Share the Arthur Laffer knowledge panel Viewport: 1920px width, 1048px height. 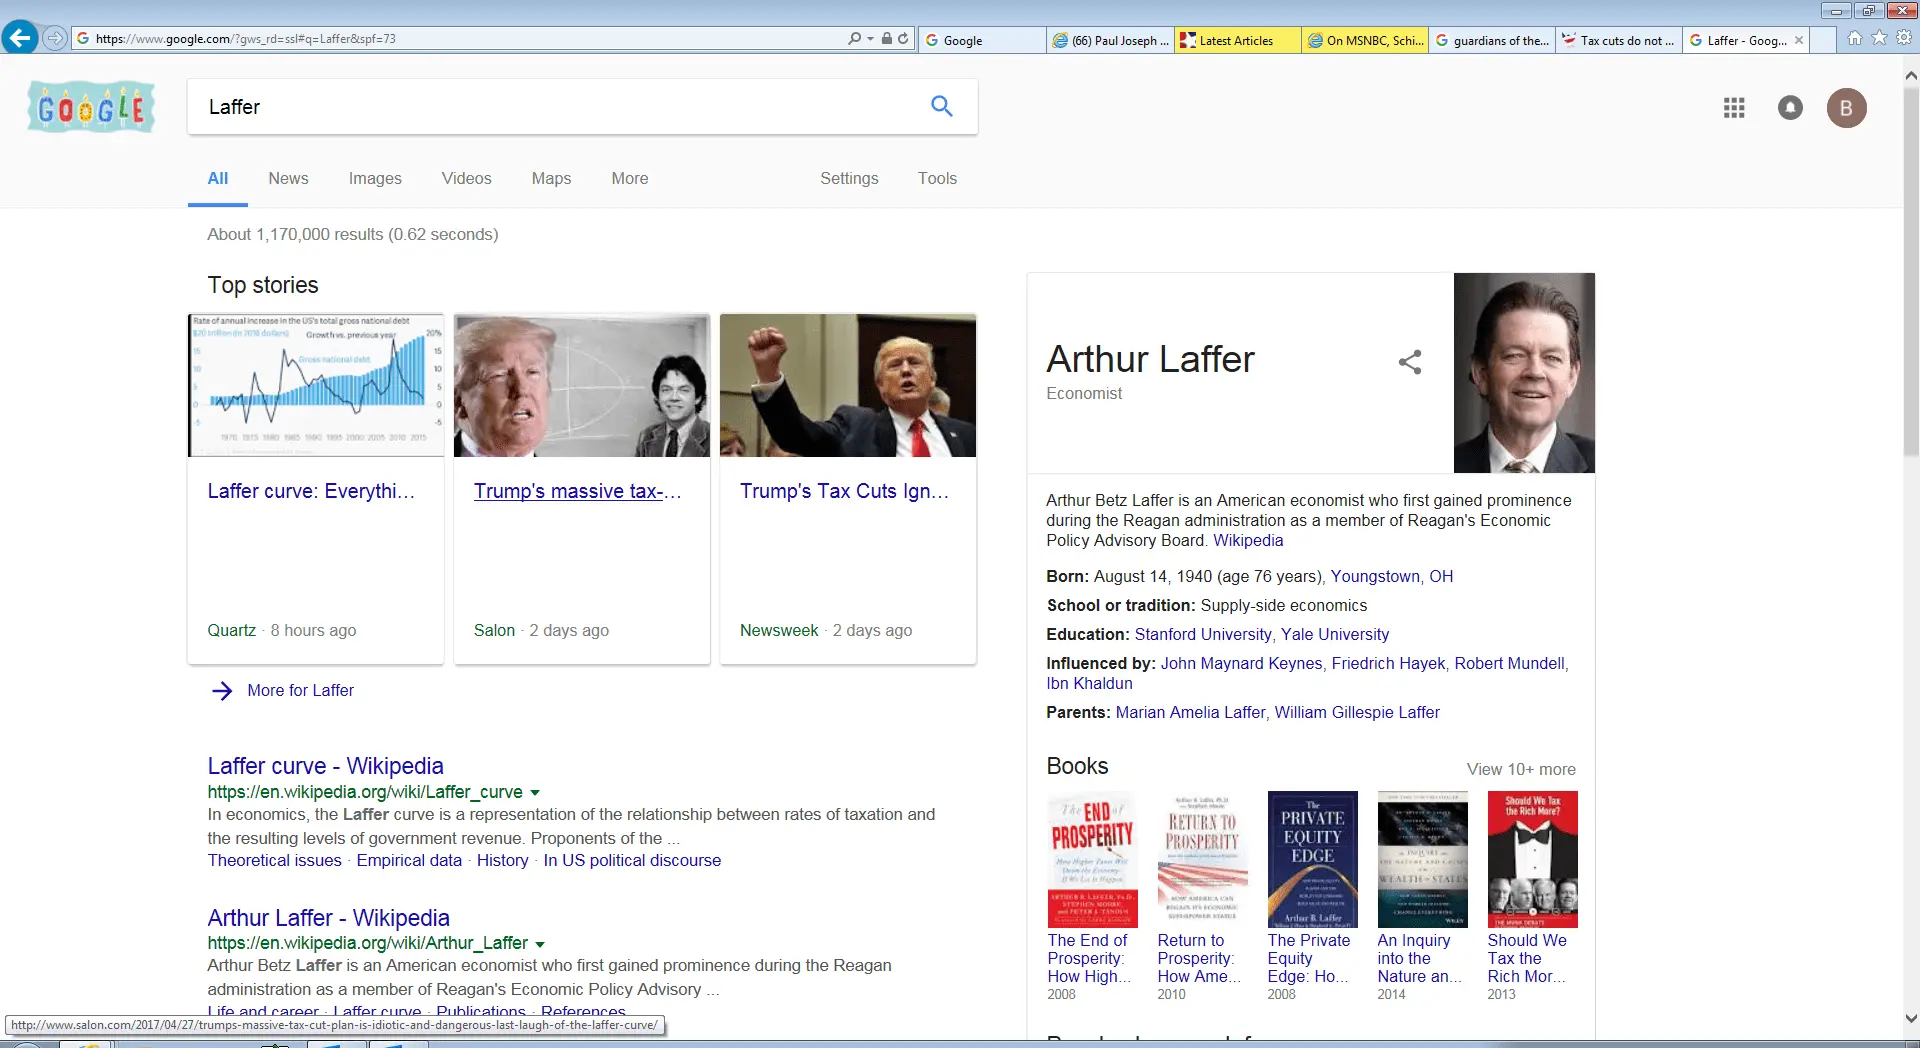(1409, 362)
